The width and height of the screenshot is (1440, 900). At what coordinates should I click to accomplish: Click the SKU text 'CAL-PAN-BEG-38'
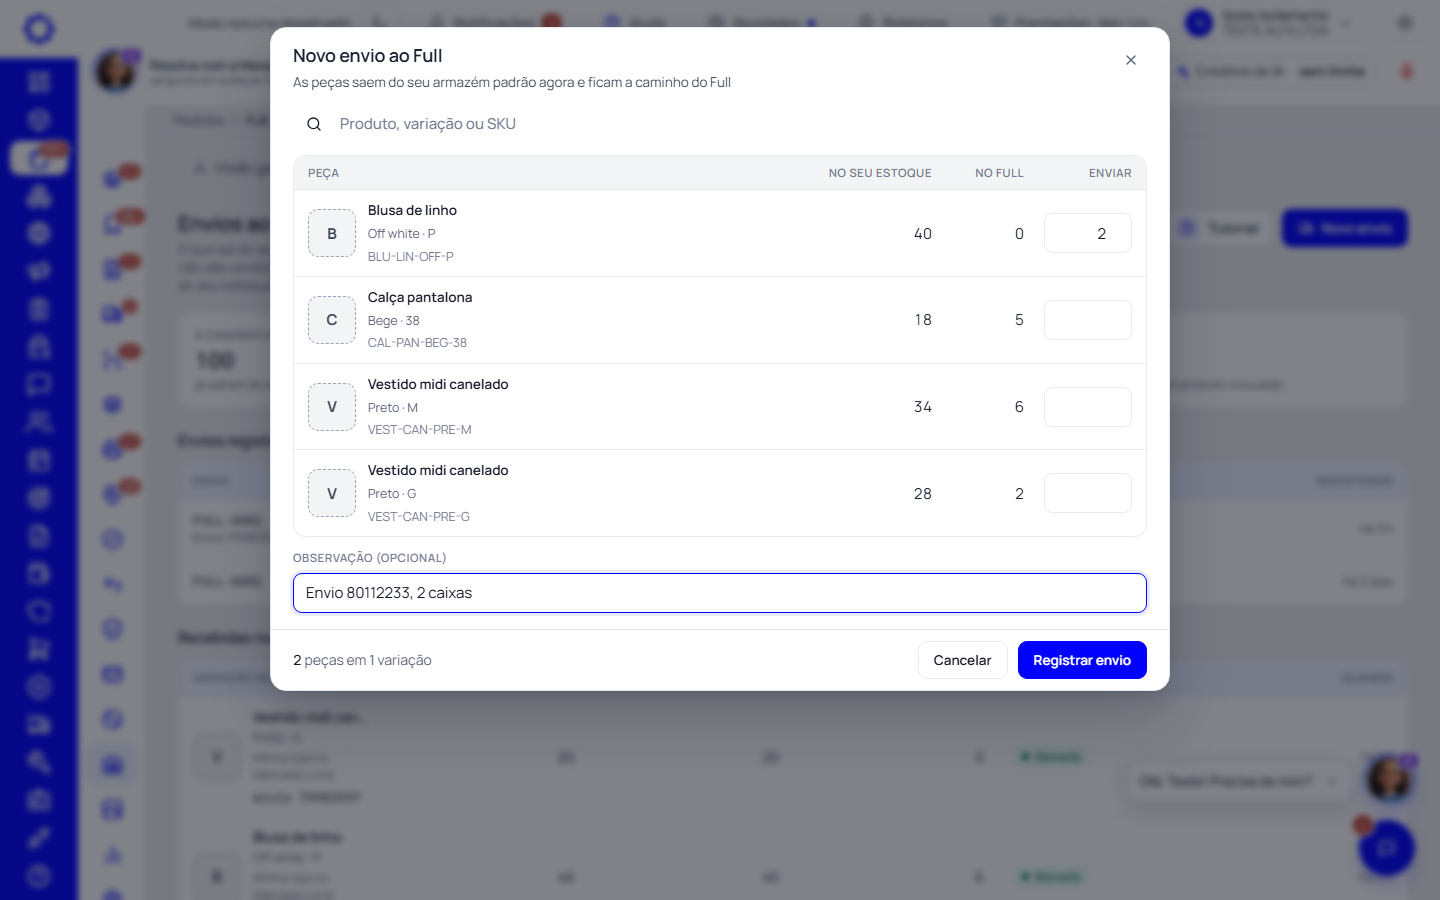tap(417, 343)
